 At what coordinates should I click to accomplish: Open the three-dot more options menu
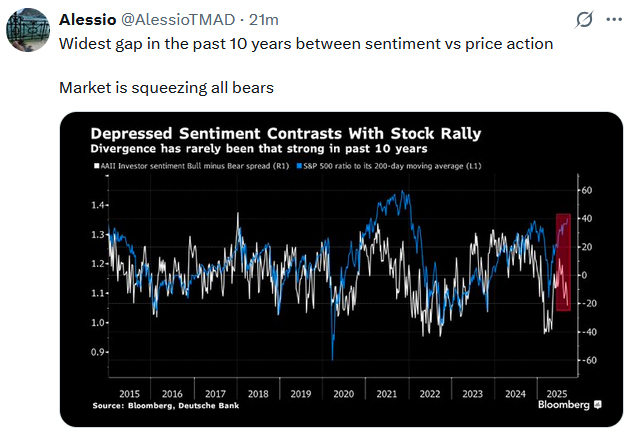click(615, 20)
